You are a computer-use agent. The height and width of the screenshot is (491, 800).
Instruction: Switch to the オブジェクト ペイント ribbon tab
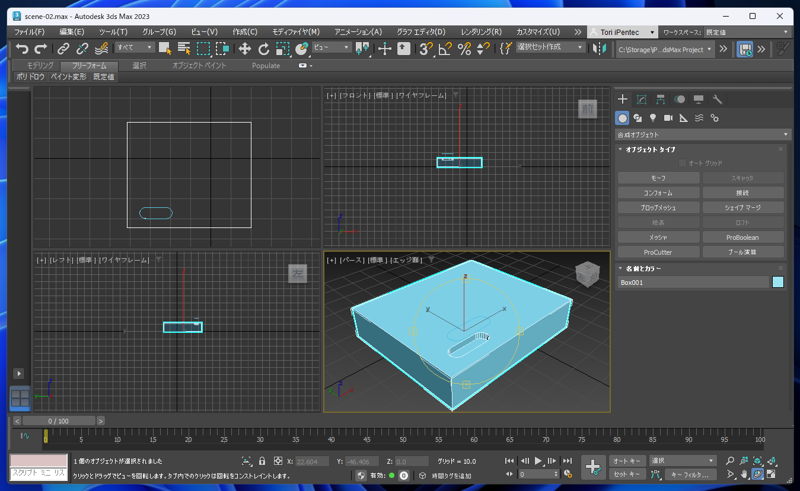(x=199, y=66)
